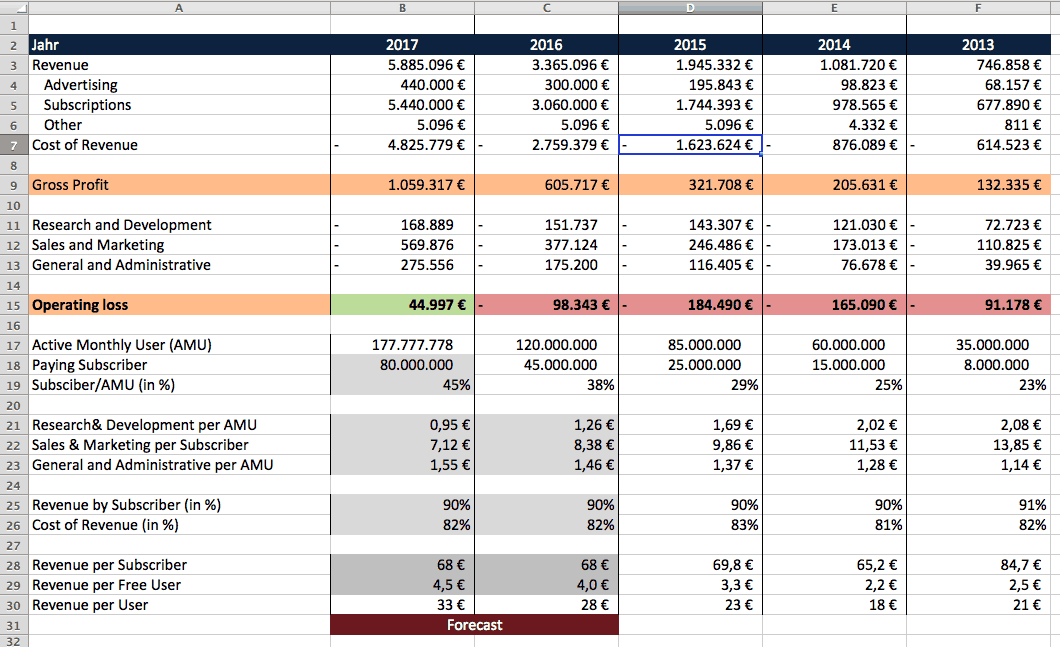Screen dimensions: 1060x647
Task: Click the 2017 year header cell
Action: click(x=402, y=45)
